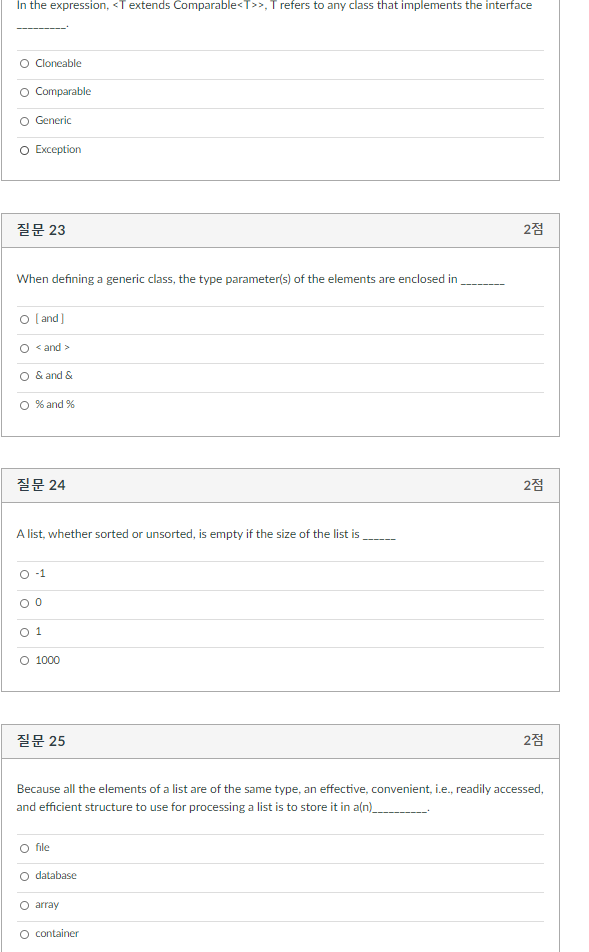Select 1 in question 24

(x=24, y=631)
